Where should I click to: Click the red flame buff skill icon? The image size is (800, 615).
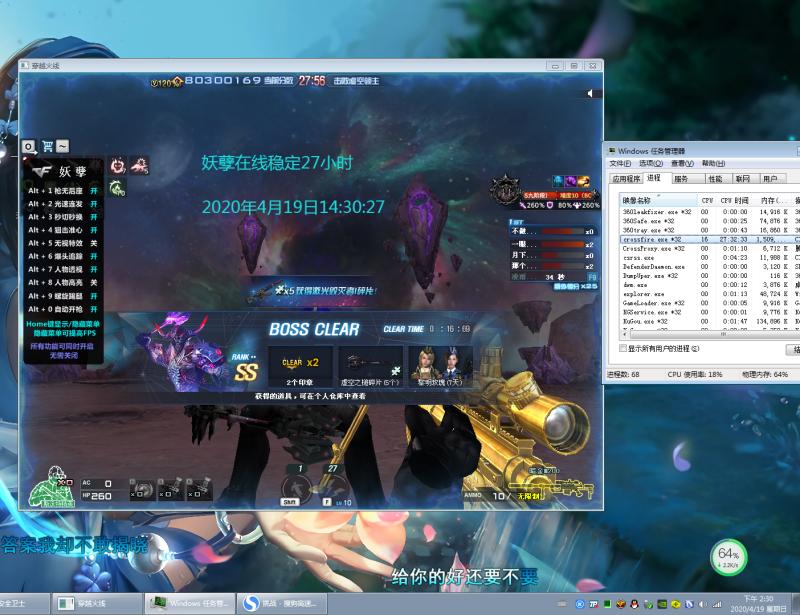118,165
